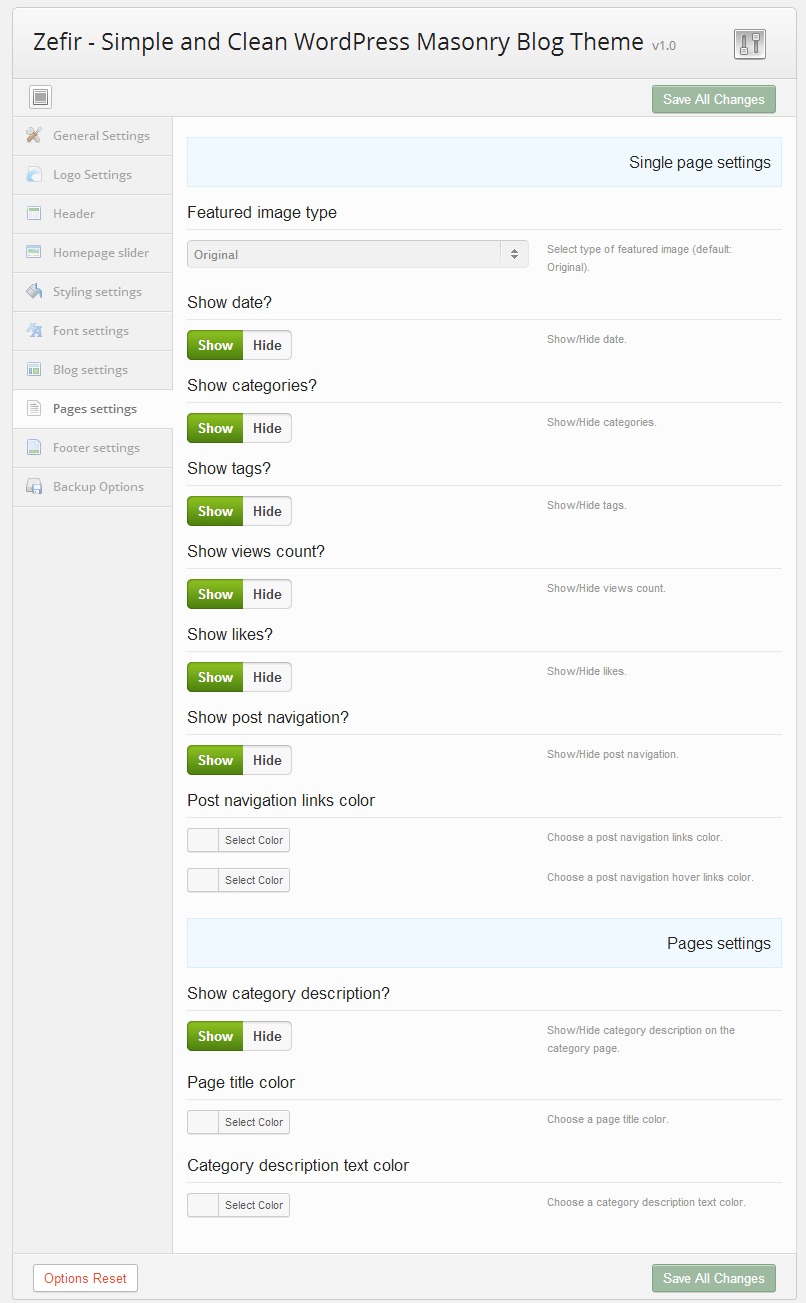806x1303 pixels.
Task: Switch to Footer settings tab
Action: (96, 448)
